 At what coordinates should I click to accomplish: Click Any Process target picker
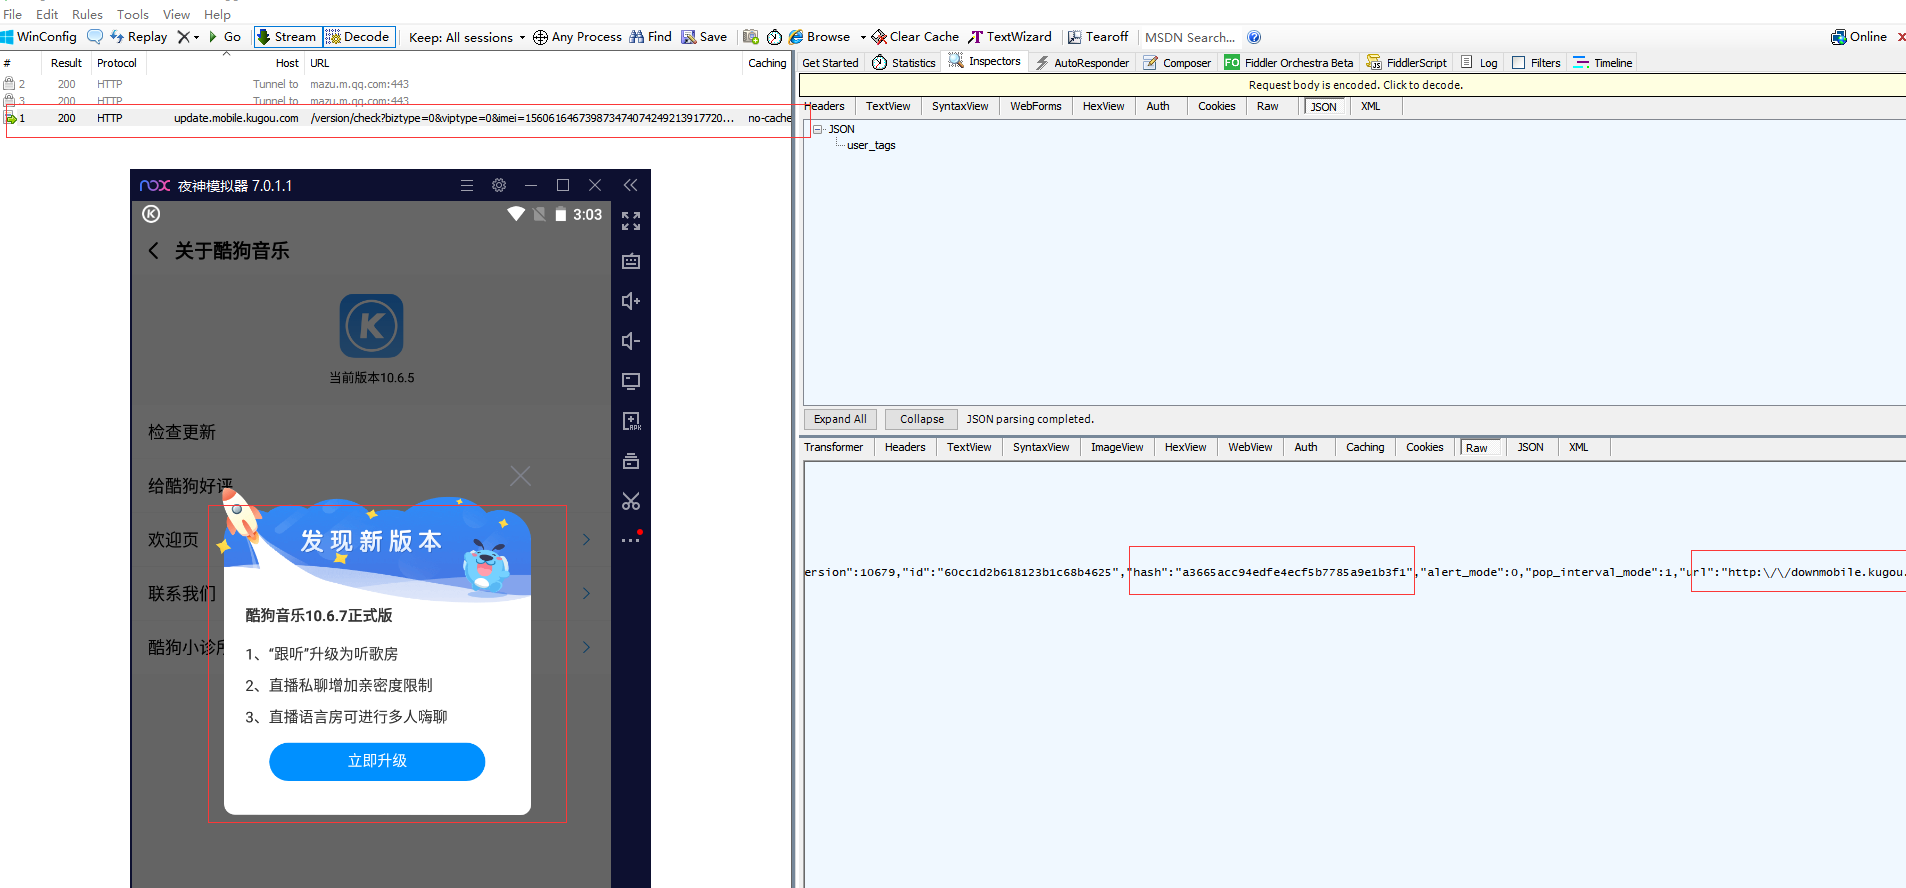(x=577, y=37)
